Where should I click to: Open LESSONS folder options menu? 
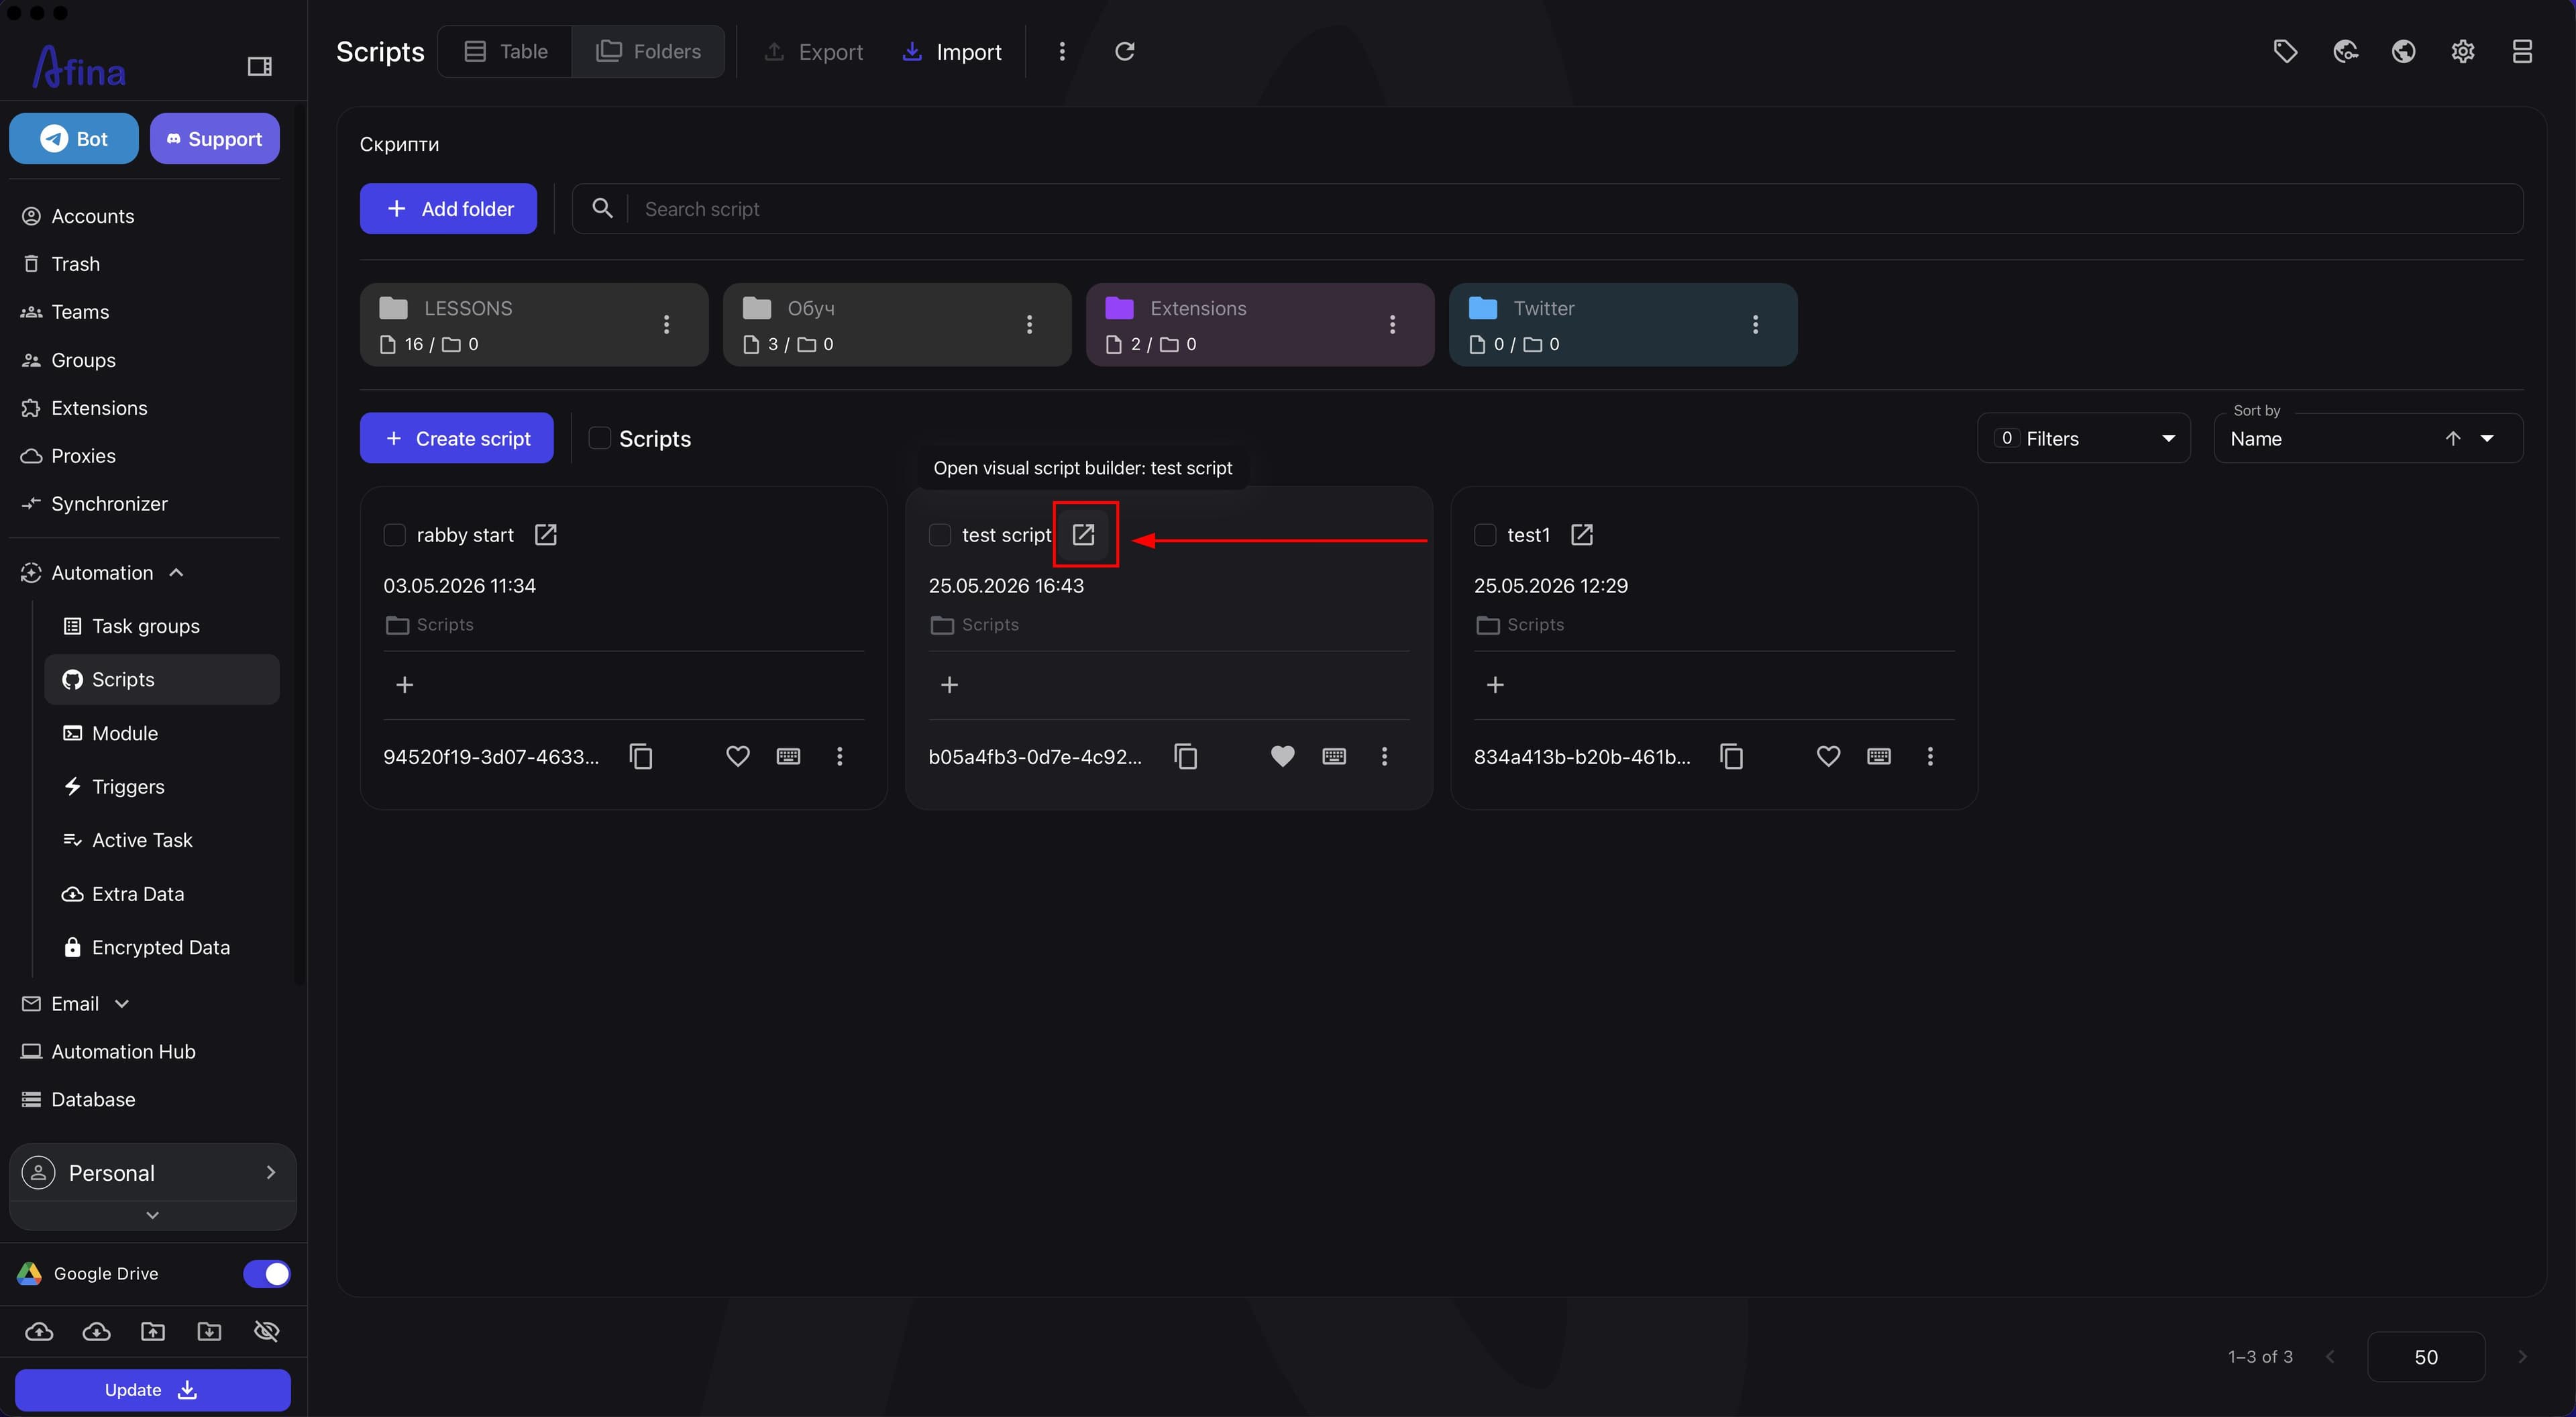pyautogui.click(x=666, y=324)
